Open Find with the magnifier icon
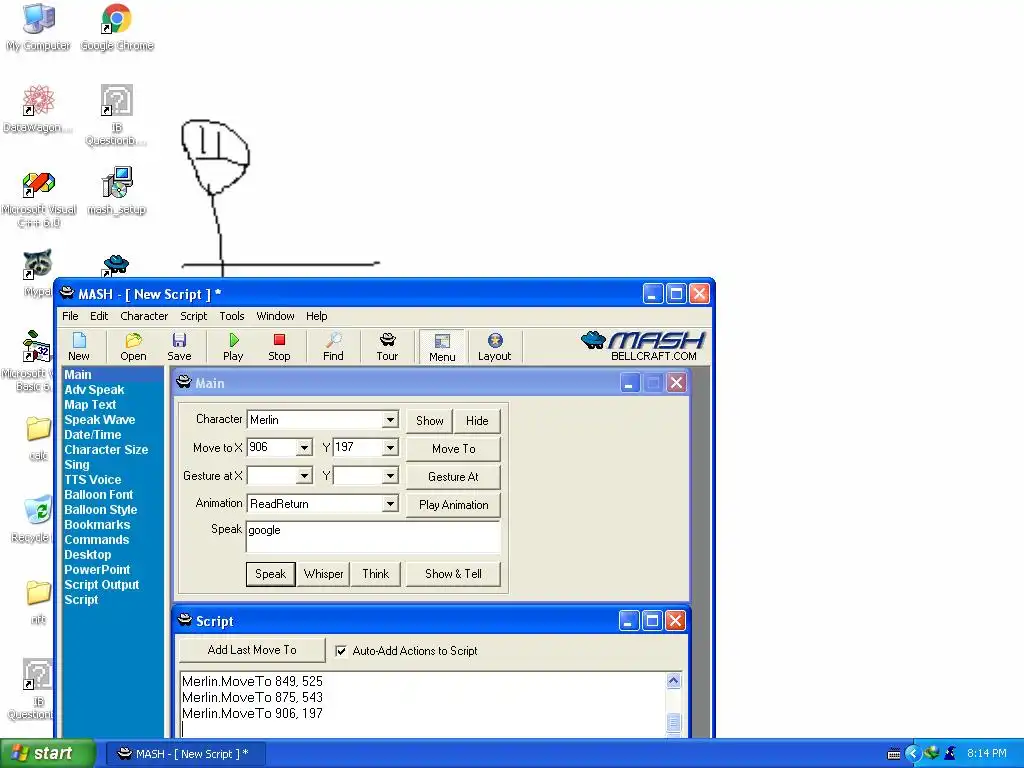Viewport: 1024px width, 768px height. pyautogui.click(x=333, y=346)
